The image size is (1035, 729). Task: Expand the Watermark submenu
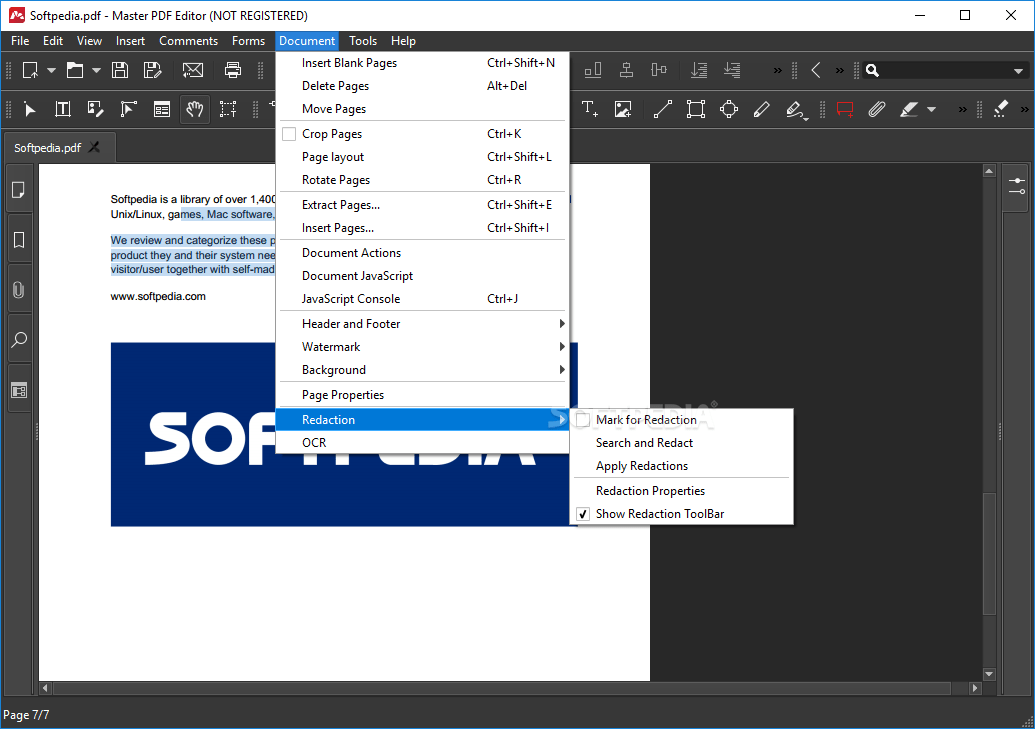(330, 346)
